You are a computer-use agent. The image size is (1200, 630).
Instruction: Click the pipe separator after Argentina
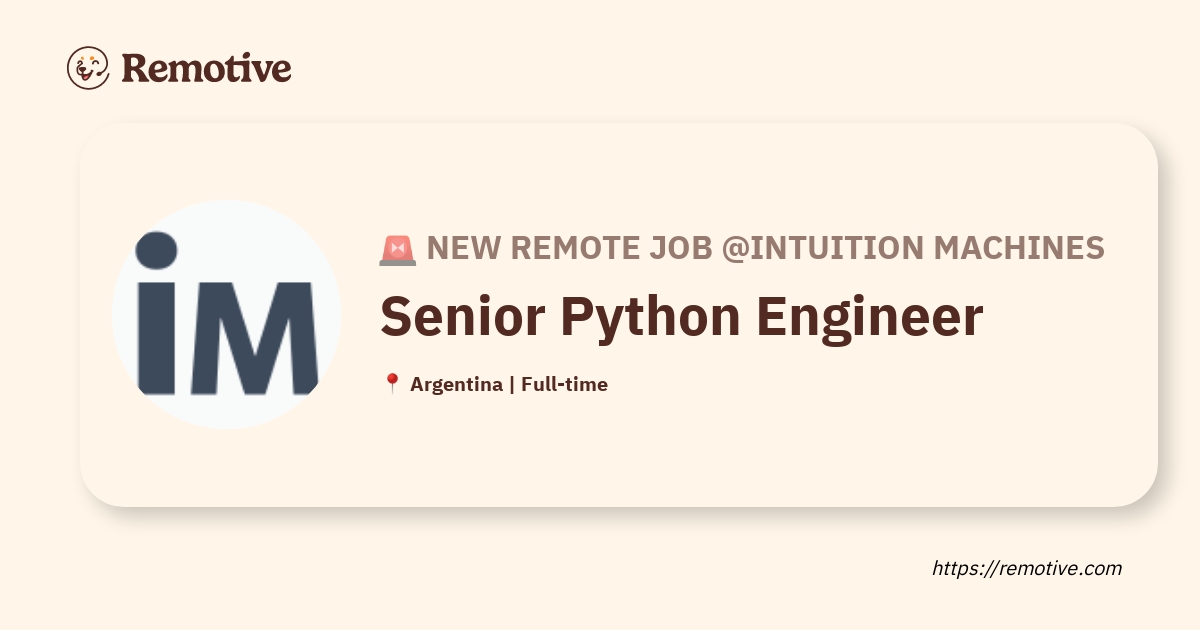point(511,384)
